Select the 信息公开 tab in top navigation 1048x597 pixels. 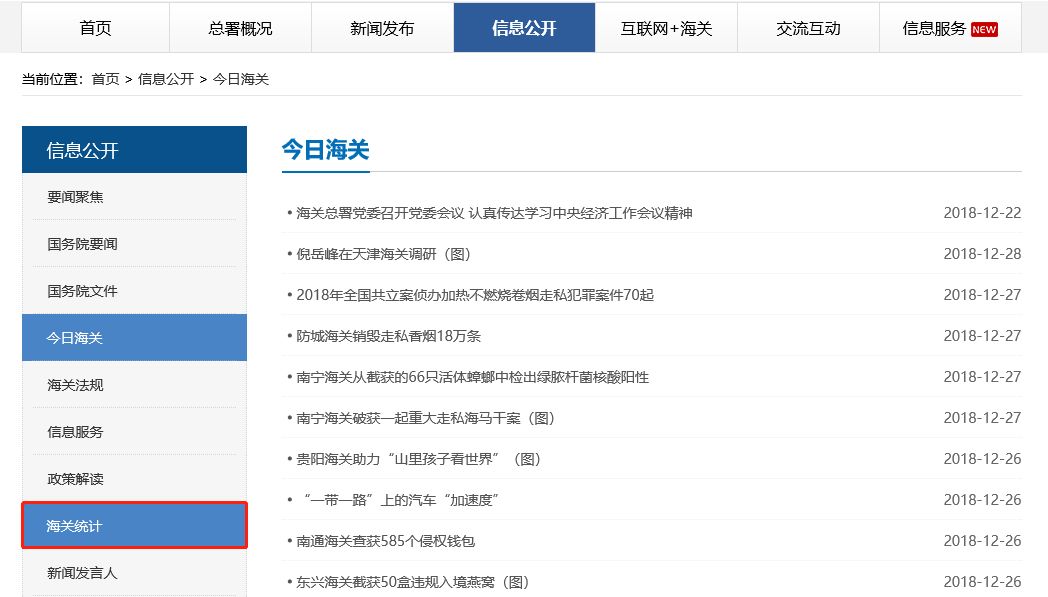coord(524,28)
